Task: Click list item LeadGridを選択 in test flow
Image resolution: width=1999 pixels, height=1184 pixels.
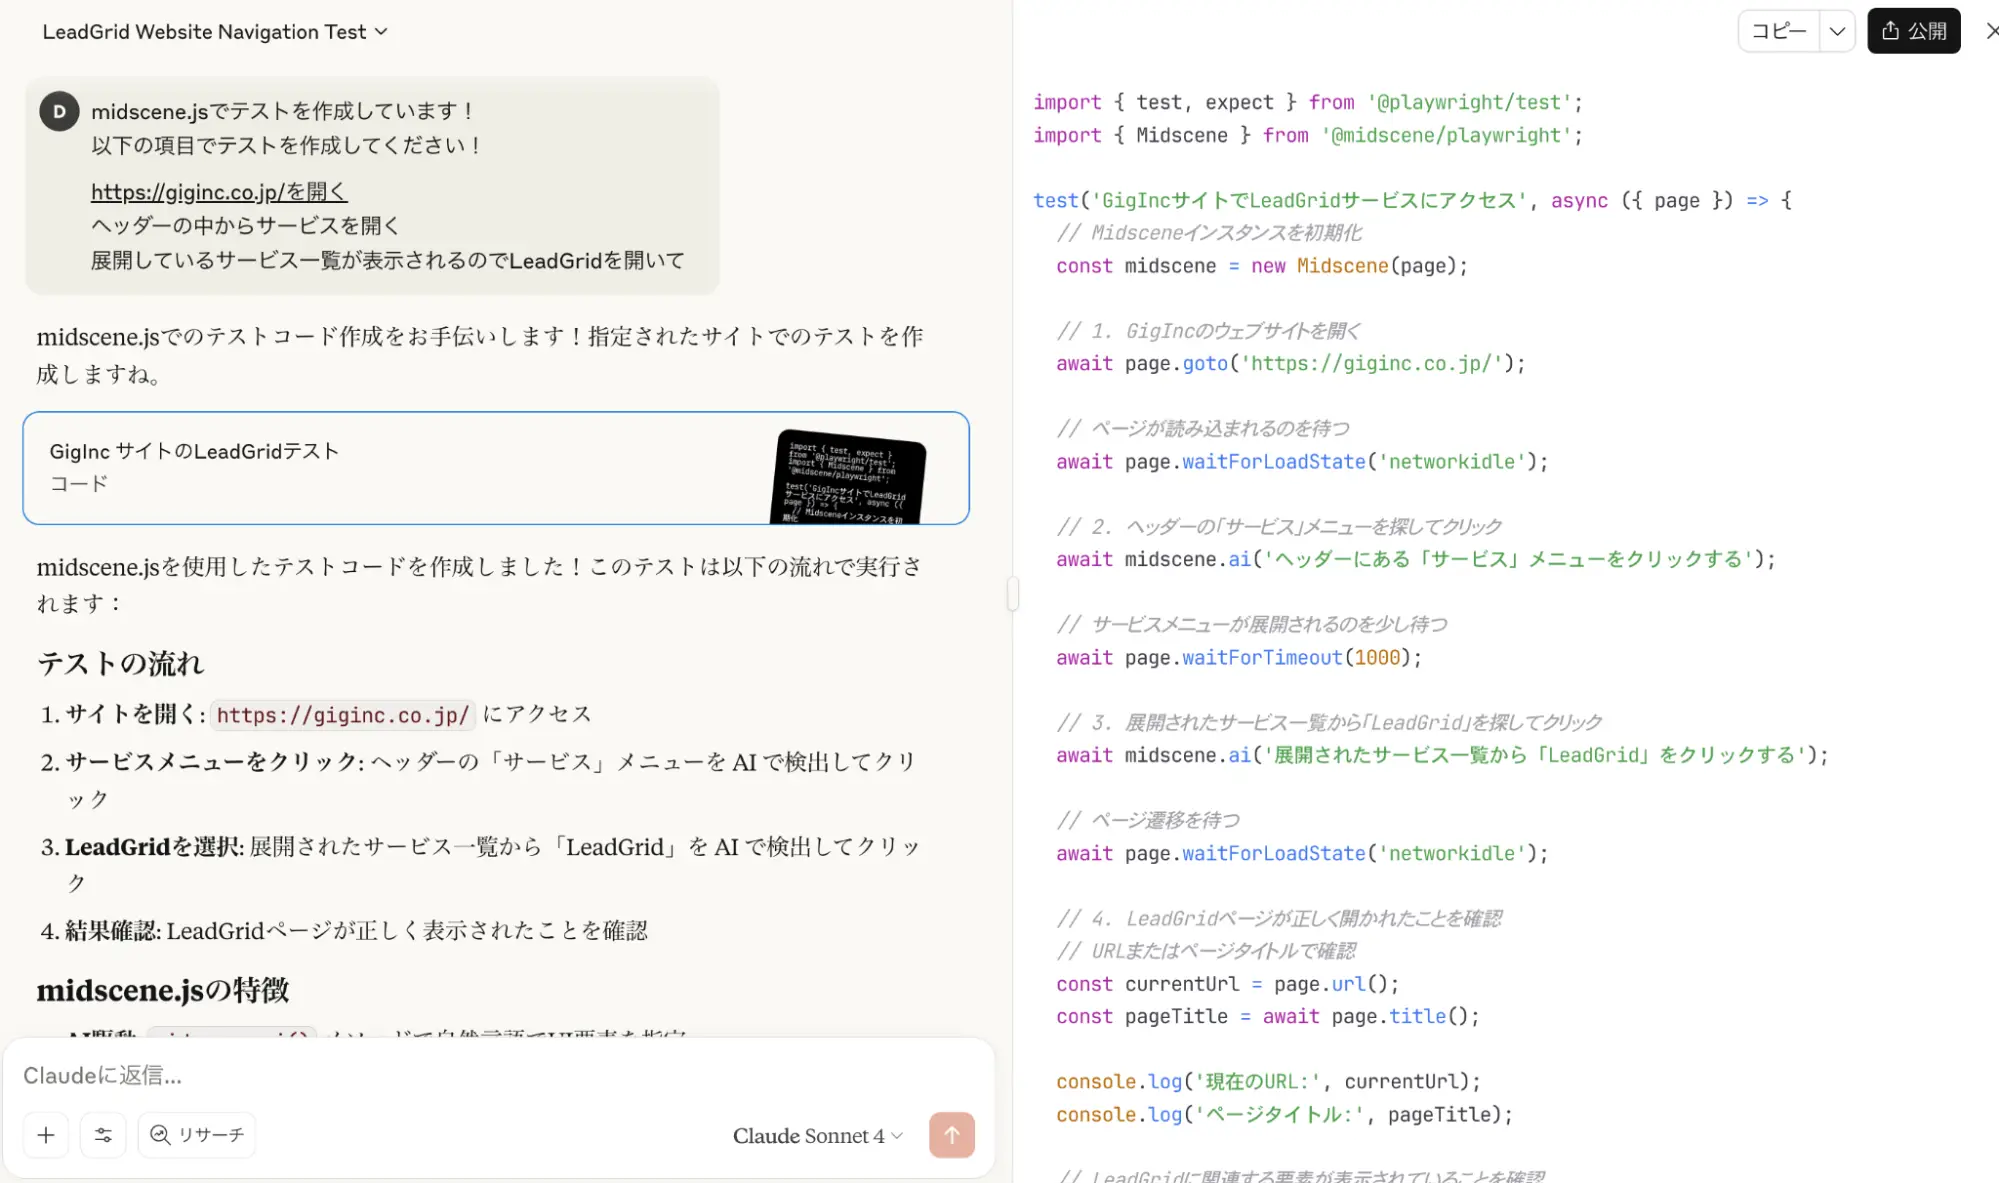Action: point(480,865)
